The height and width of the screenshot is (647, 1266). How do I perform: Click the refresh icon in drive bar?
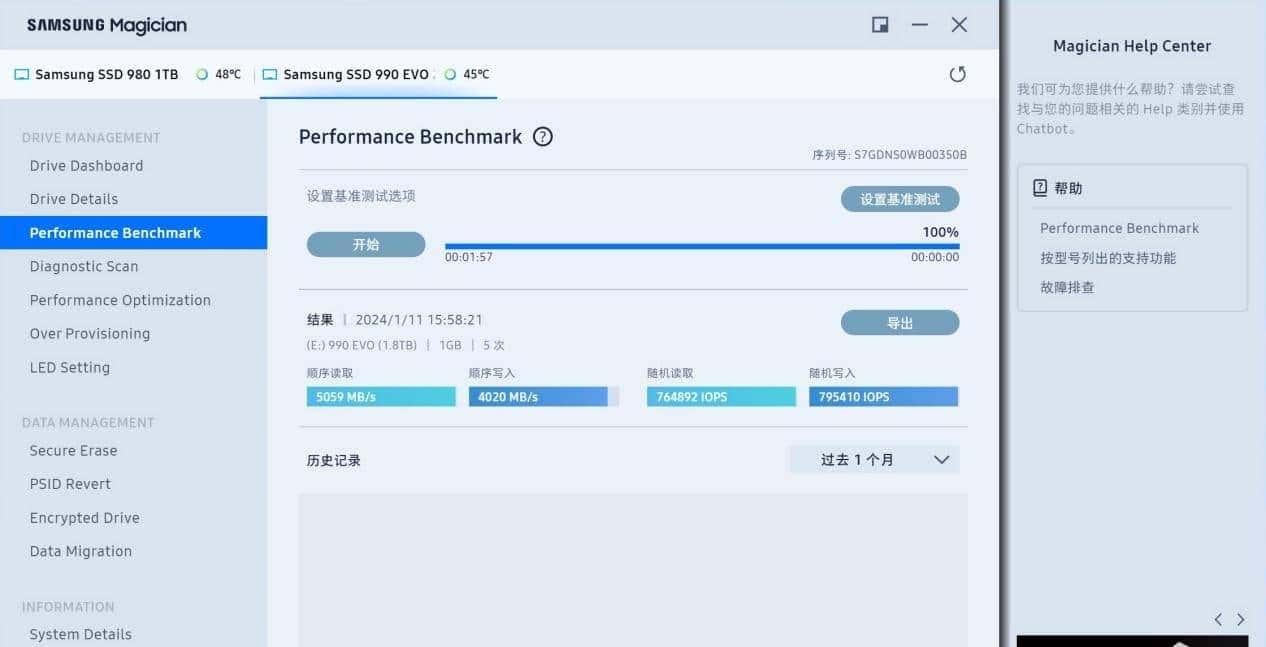click(x=957, y=74)
